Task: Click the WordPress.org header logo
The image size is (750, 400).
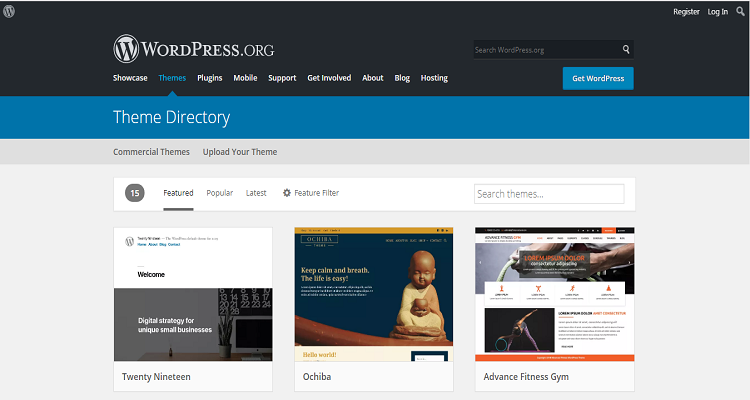Action: [x=194, y=49]
